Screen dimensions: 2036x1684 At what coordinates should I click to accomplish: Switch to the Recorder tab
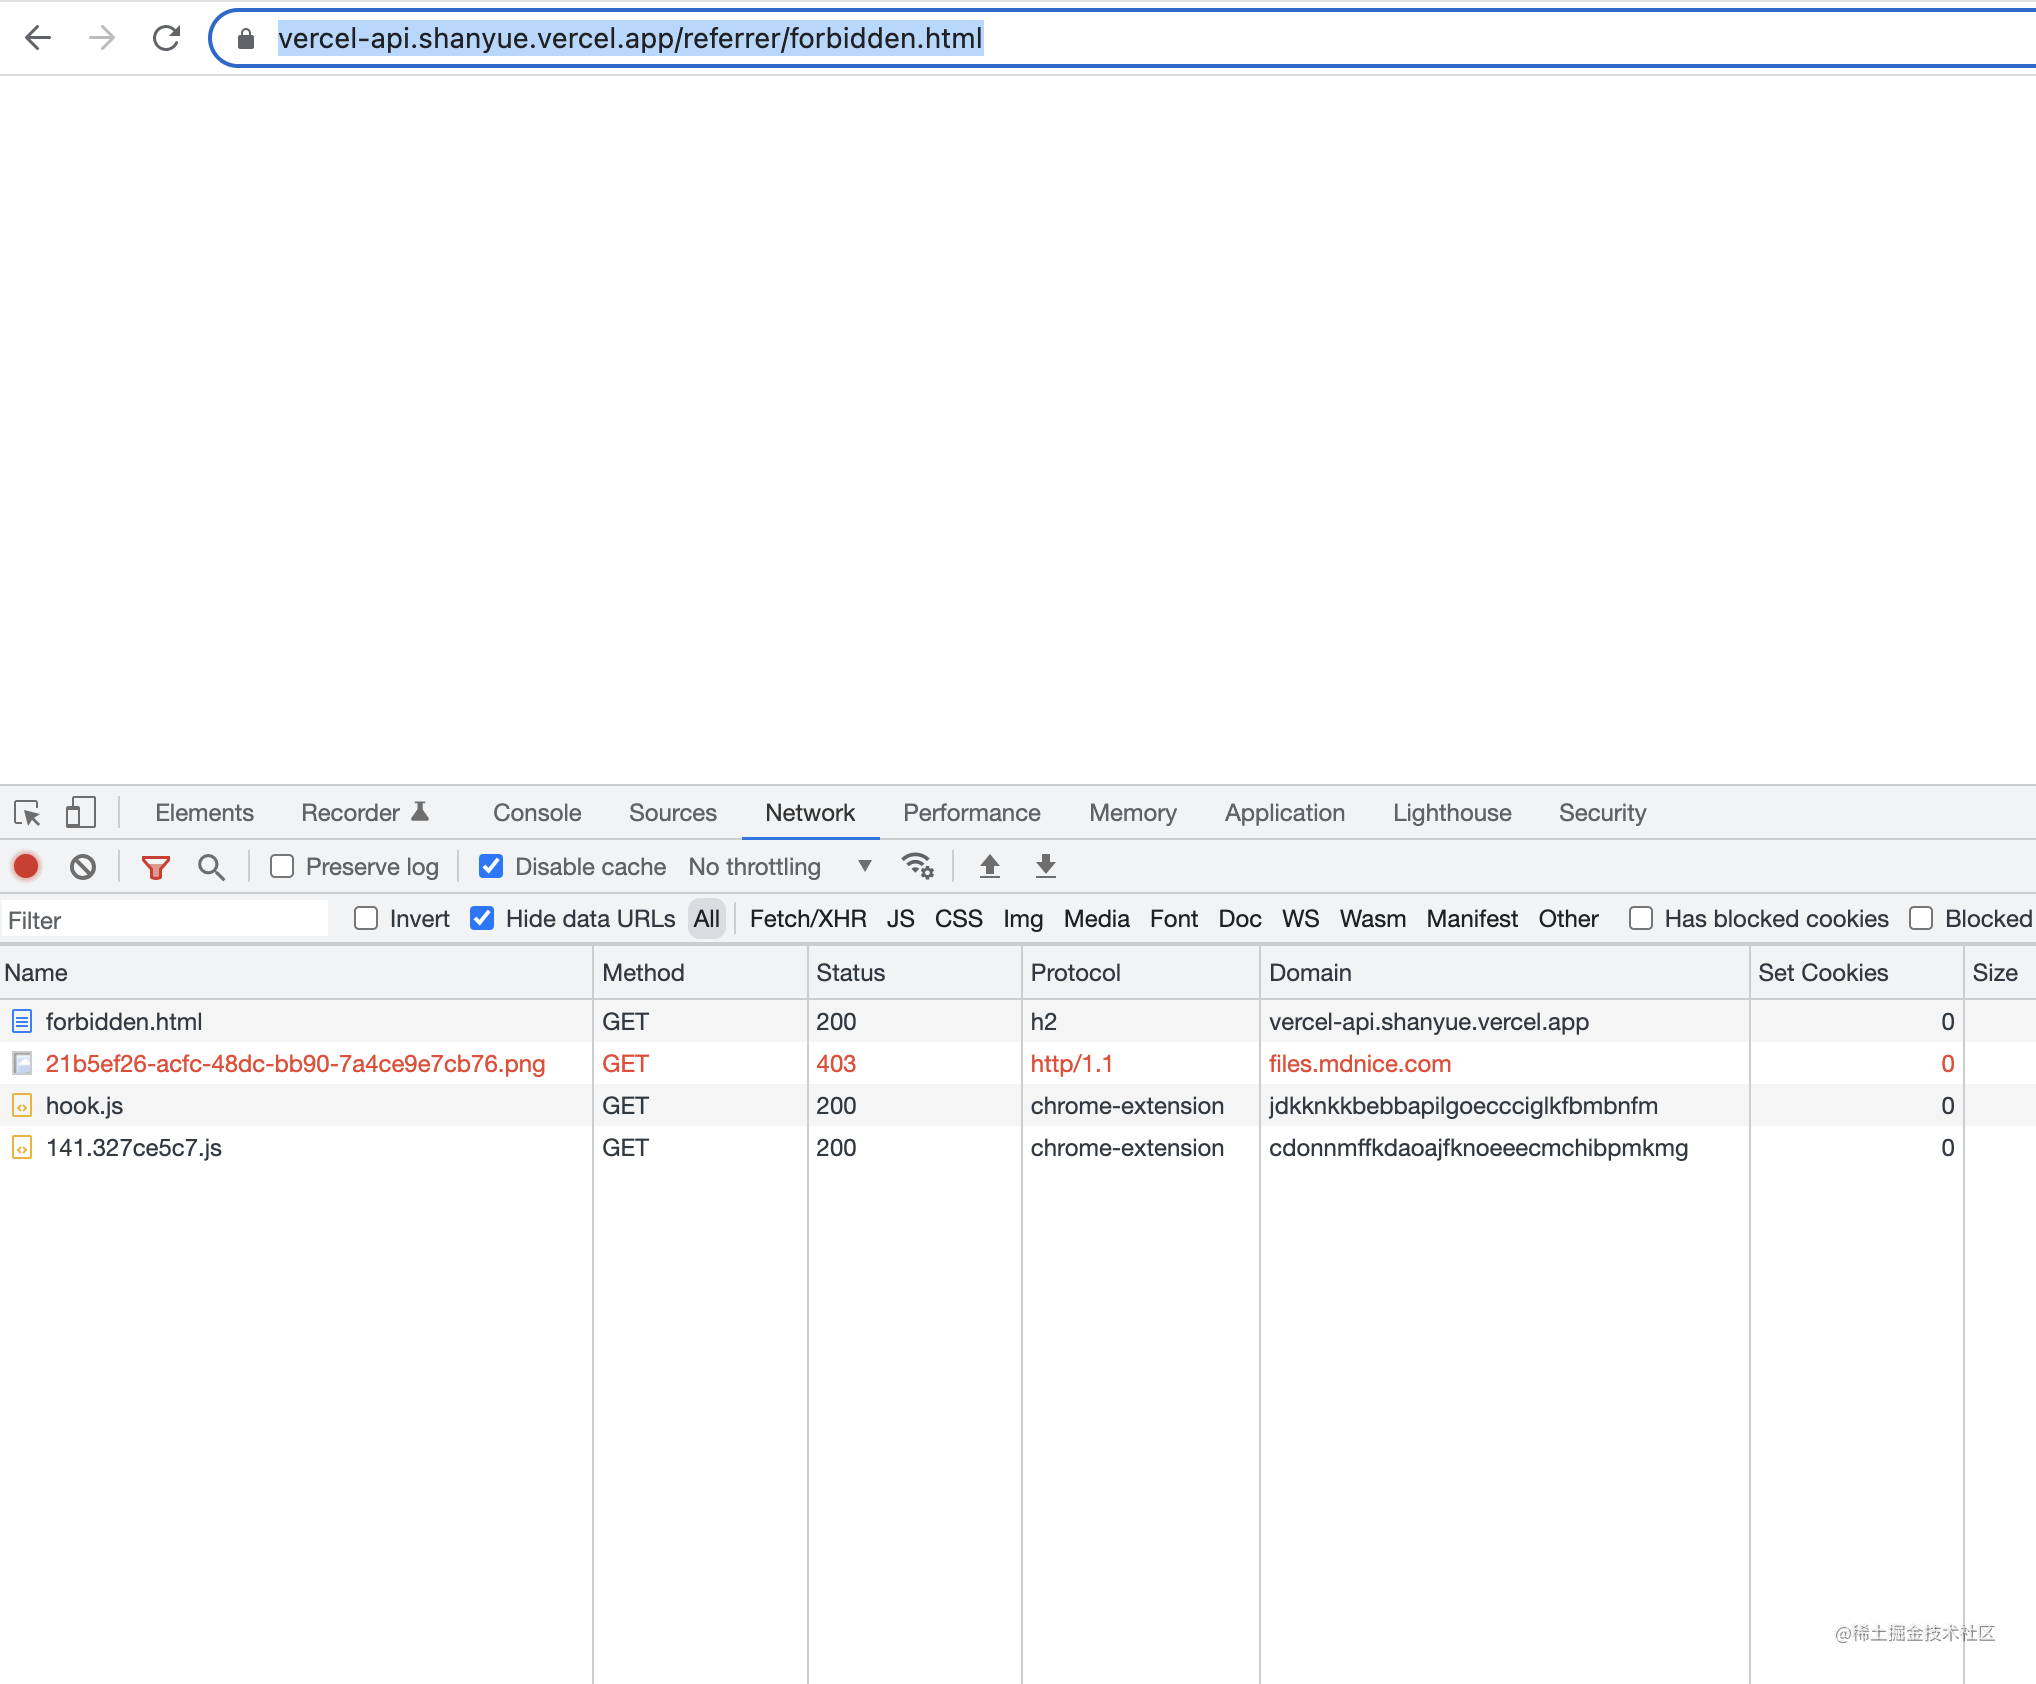[x=365, y=813]
